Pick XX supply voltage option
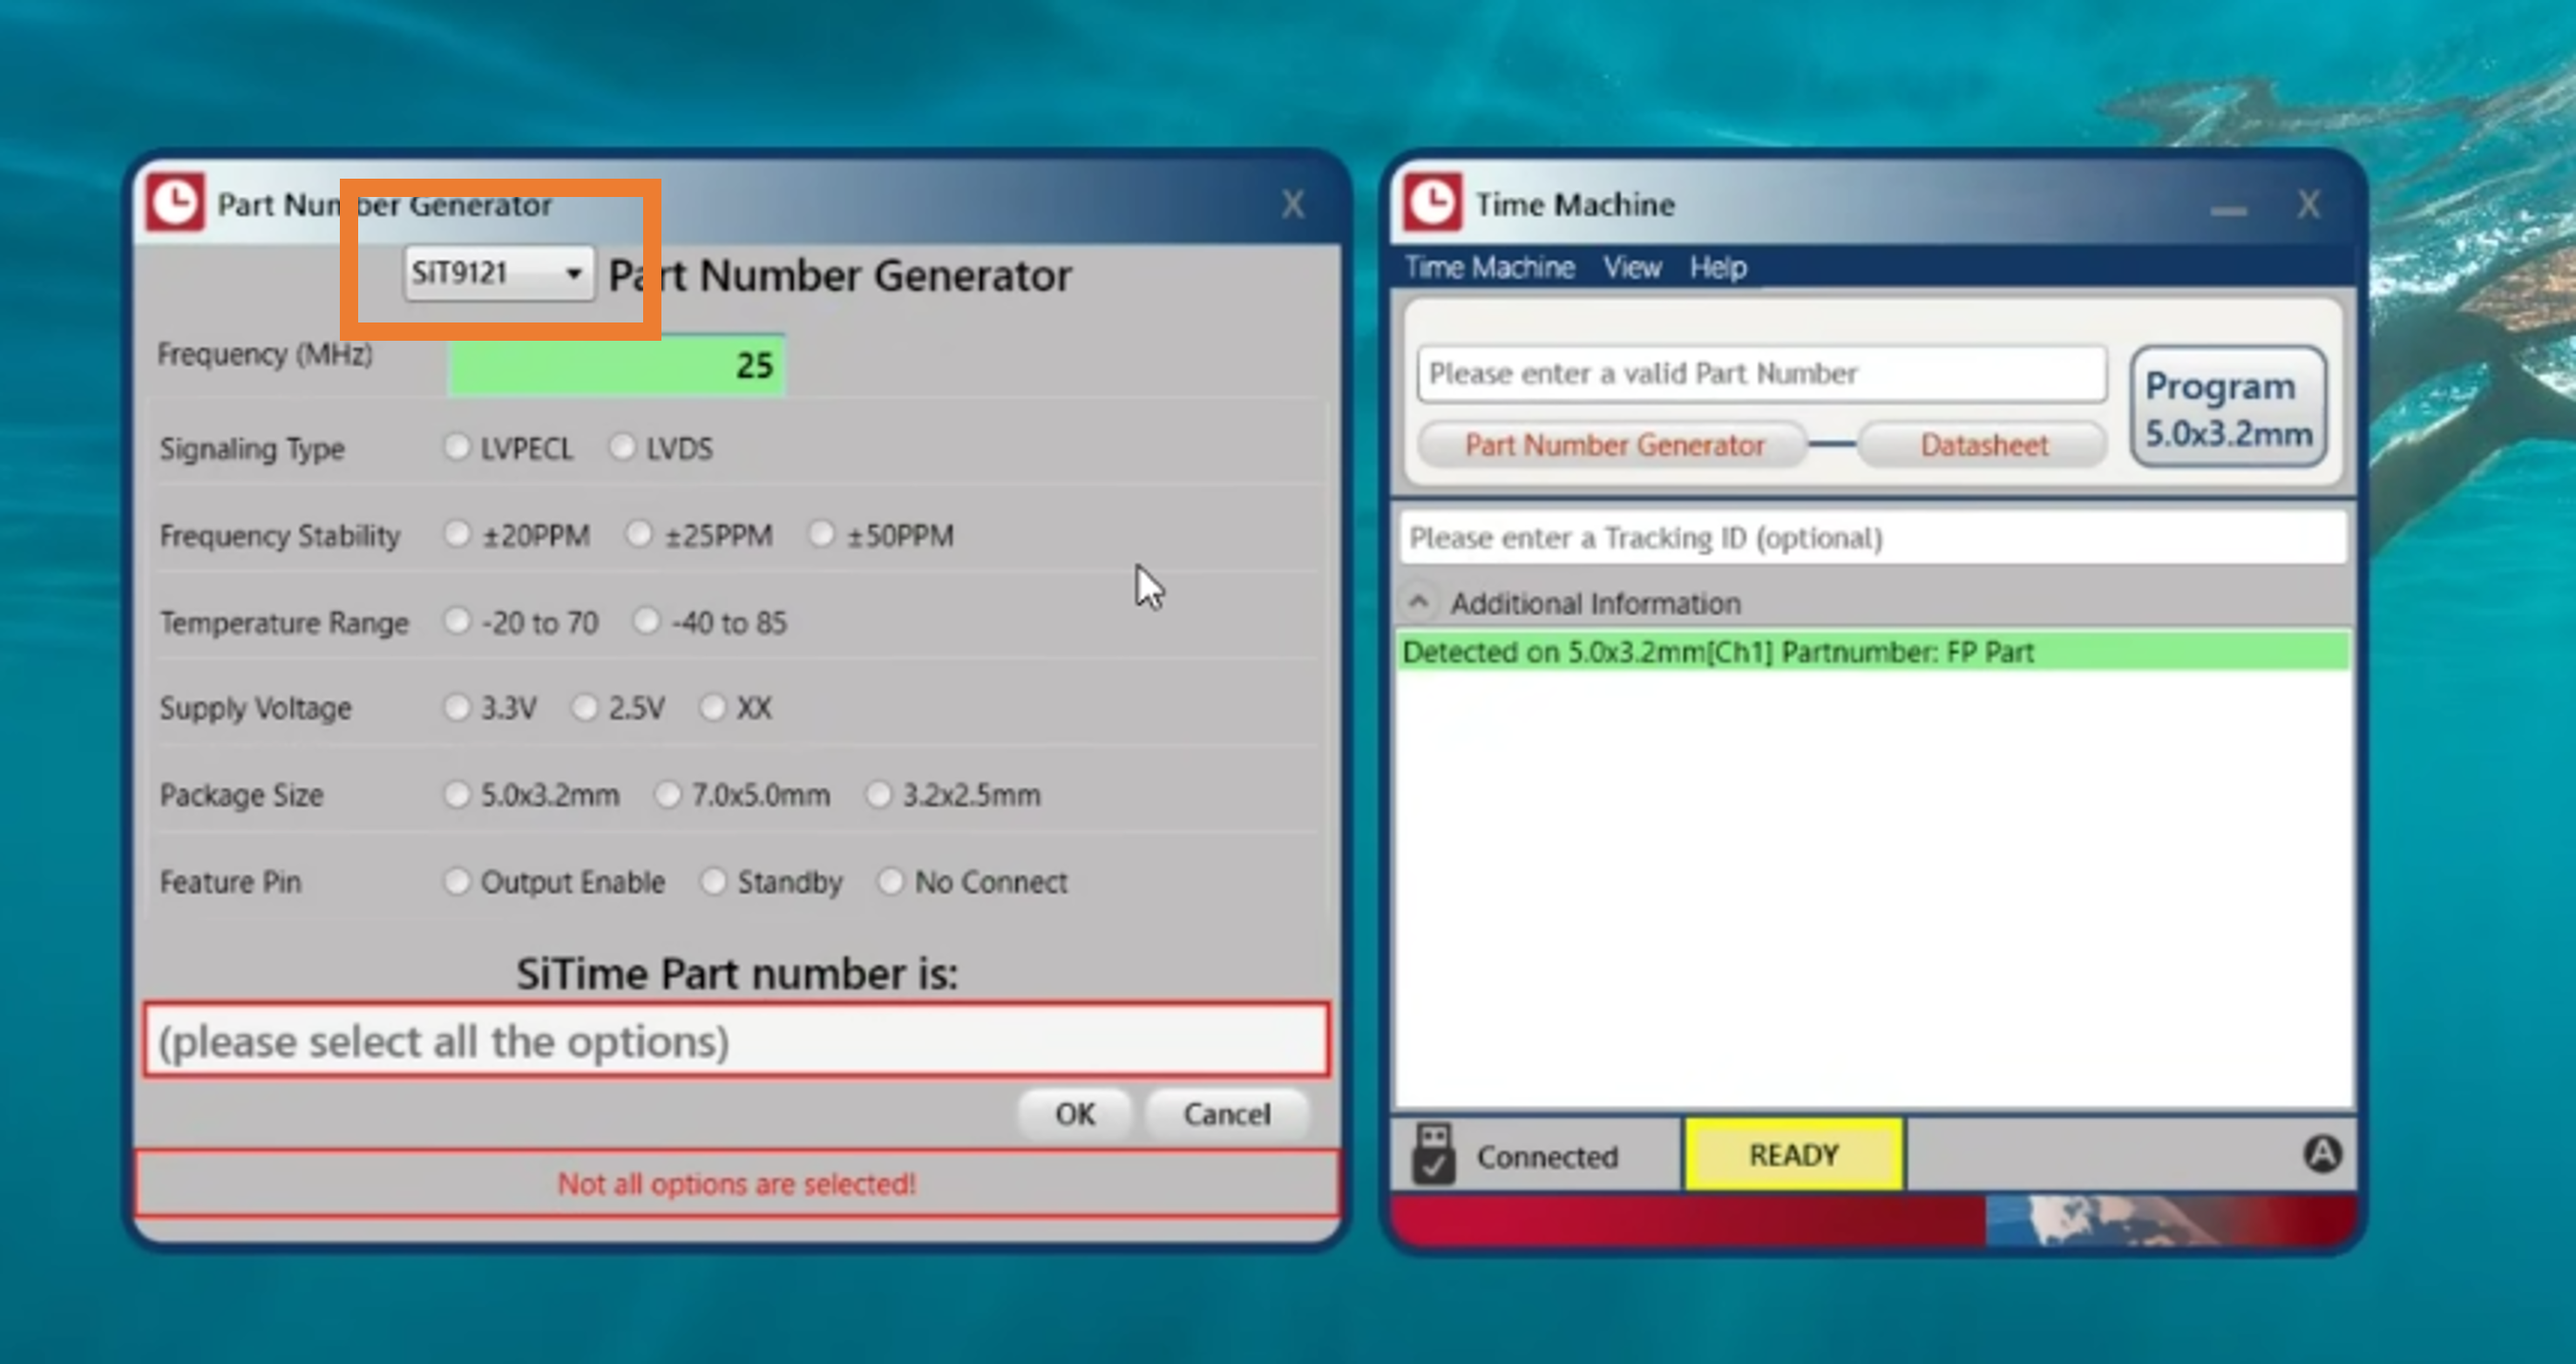 [712, 707]
